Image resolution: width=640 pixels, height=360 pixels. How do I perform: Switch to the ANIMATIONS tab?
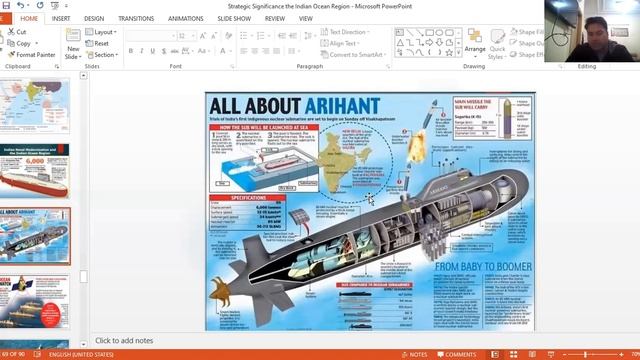tap(186, 18)
